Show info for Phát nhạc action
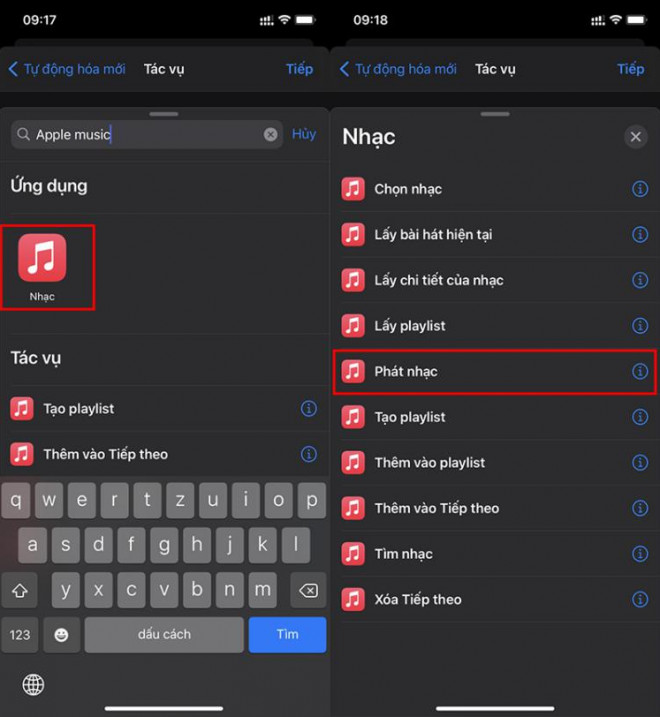Image resolution: width=660 pixels, height=717 pixels. (640, 372)
